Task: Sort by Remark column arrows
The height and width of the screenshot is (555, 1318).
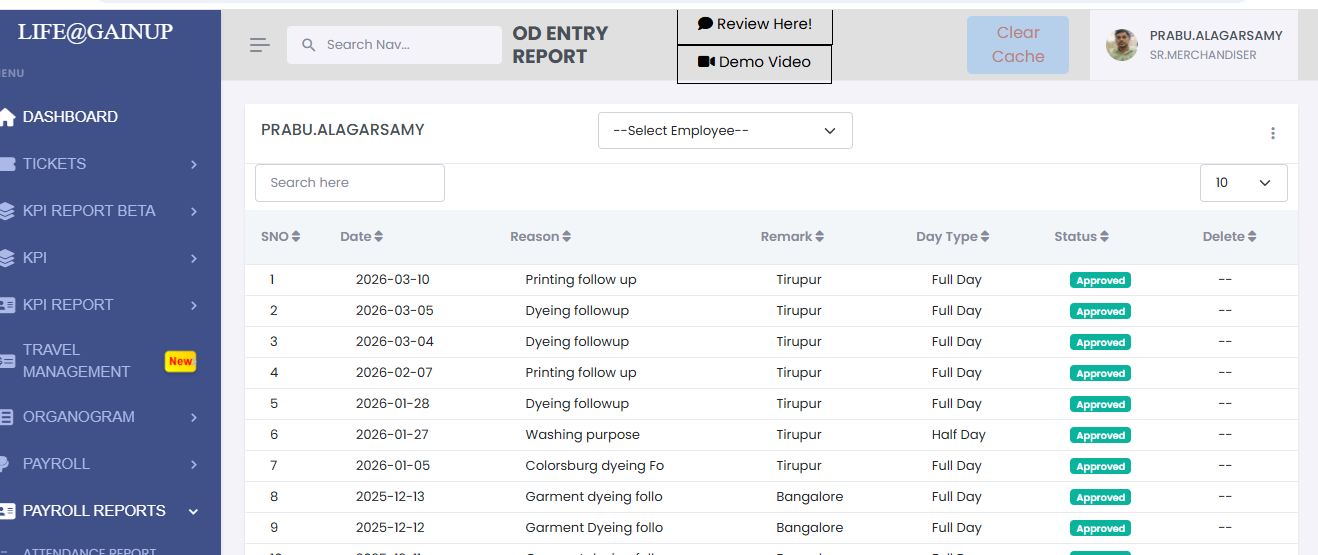Action: [x=819, y=237]
